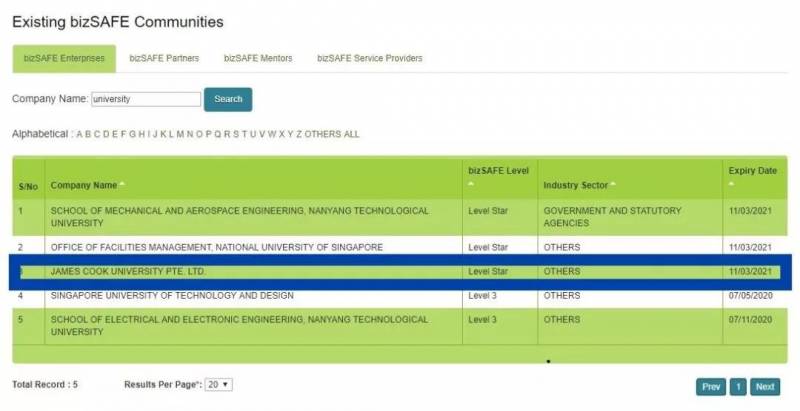Image resolution: width=800 pixels, height=411 pixels.
Task: Sort by Company Name column arrow
Action: (x=122, y=185)
